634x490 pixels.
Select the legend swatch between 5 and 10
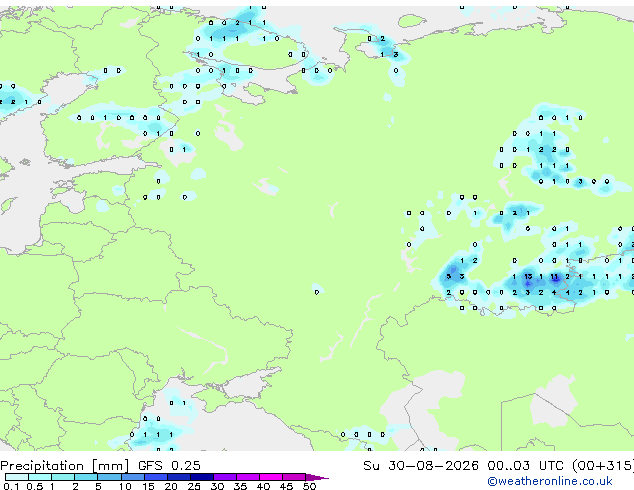click(109, 477)
